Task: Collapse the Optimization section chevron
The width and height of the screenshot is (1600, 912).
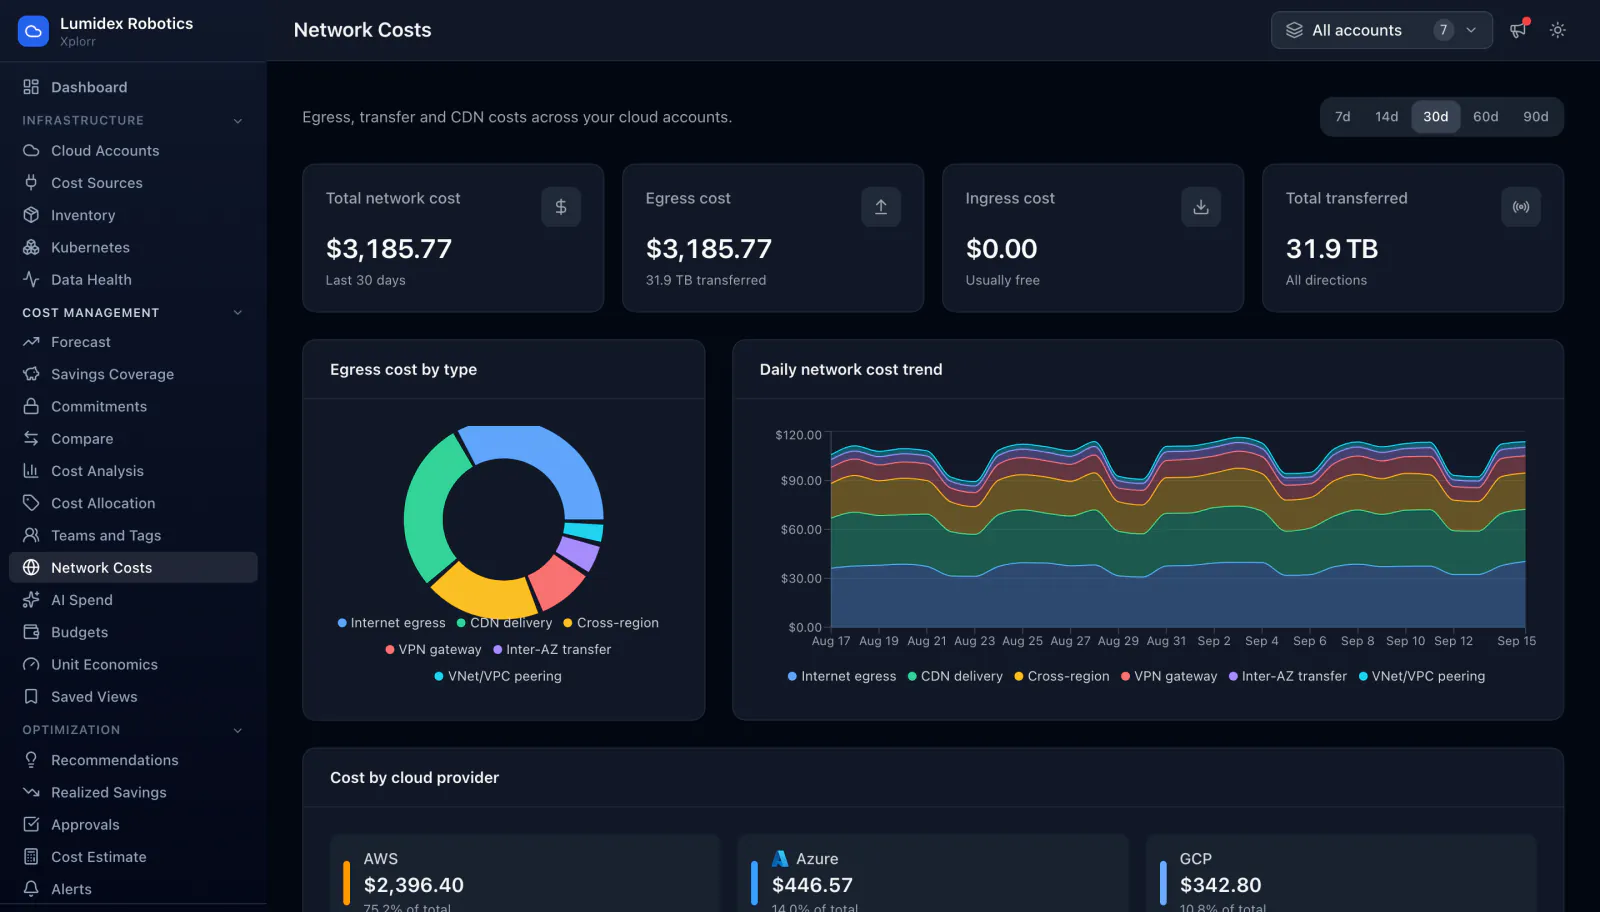Action: tap(238, 730)
